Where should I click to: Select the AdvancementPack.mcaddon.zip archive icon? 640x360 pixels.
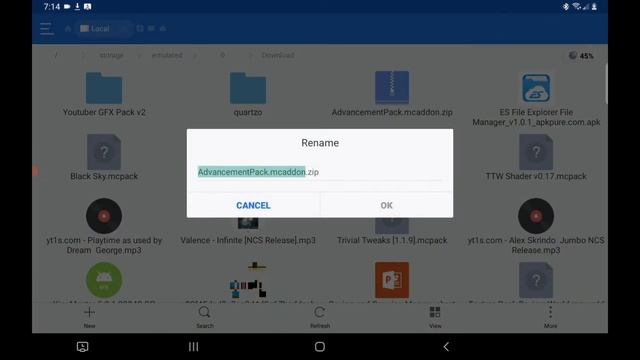(x=392, y=87)
